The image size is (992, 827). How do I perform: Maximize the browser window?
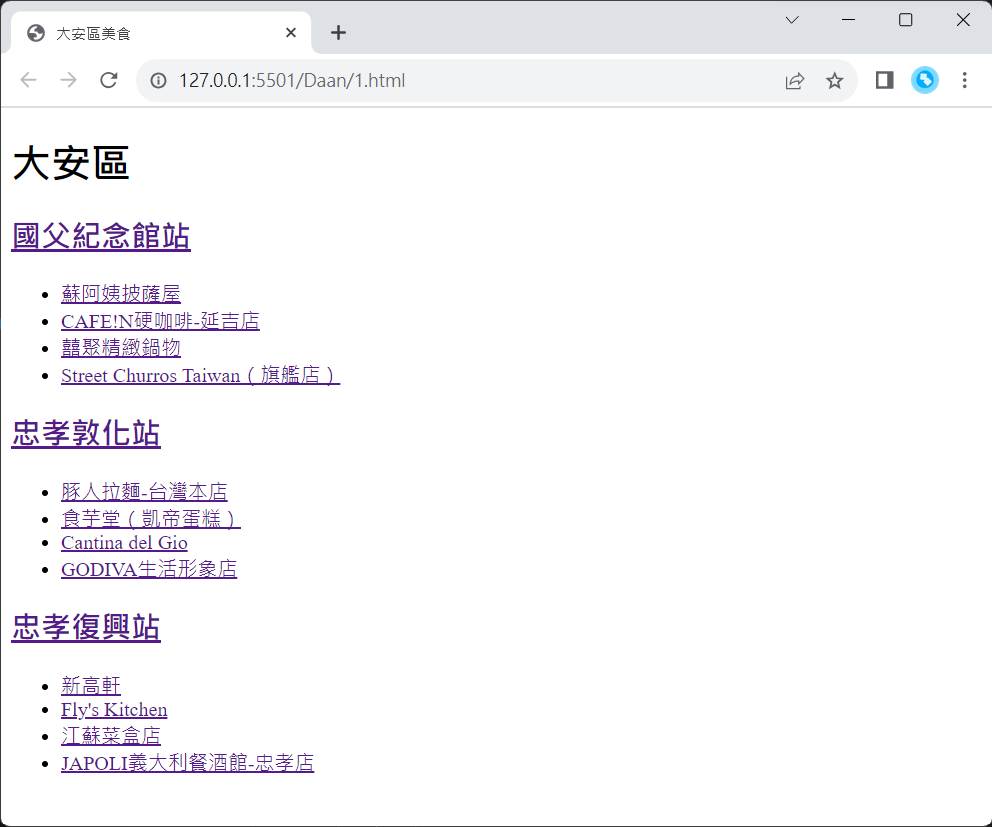tap(905, 20)
